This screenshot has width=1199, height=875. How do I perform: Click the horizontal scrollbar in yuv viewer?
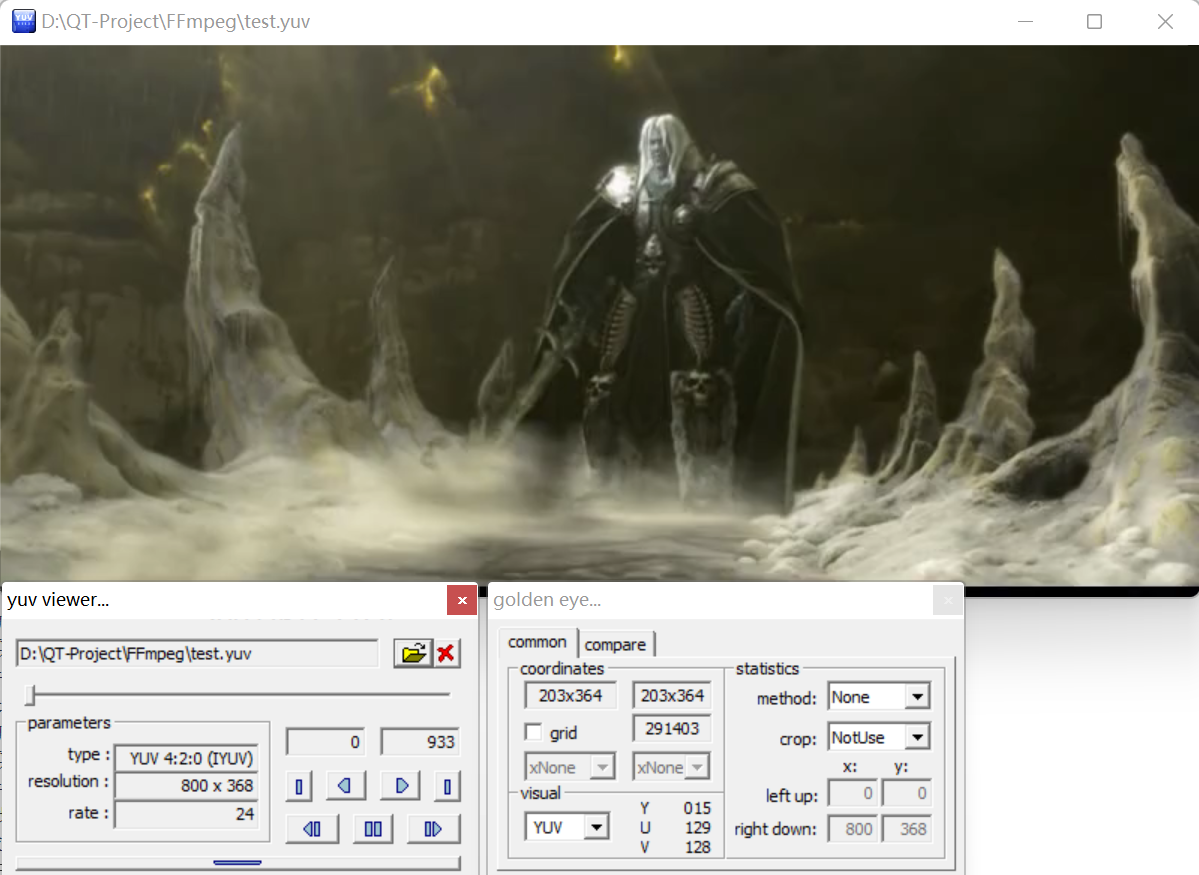coord(238,863)
